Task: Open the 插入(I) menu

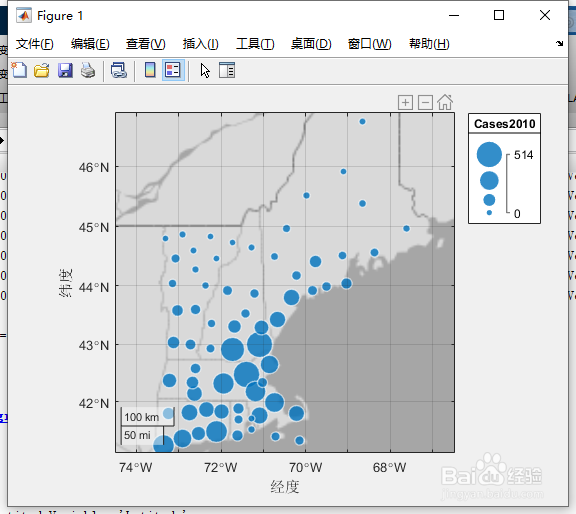Action: coord(201,44)
